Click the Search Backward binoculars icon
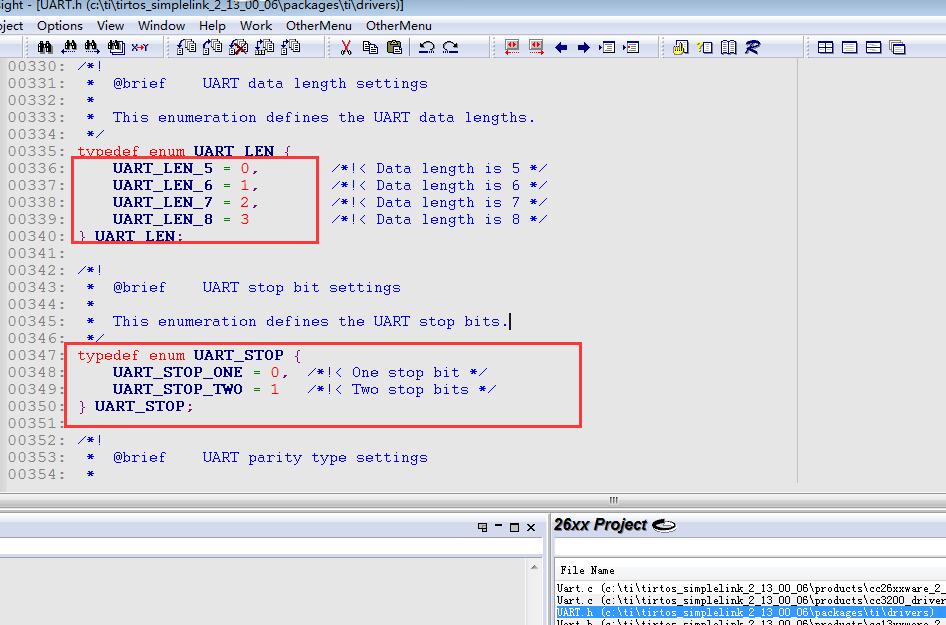946x625 pixels. point(69,47)
